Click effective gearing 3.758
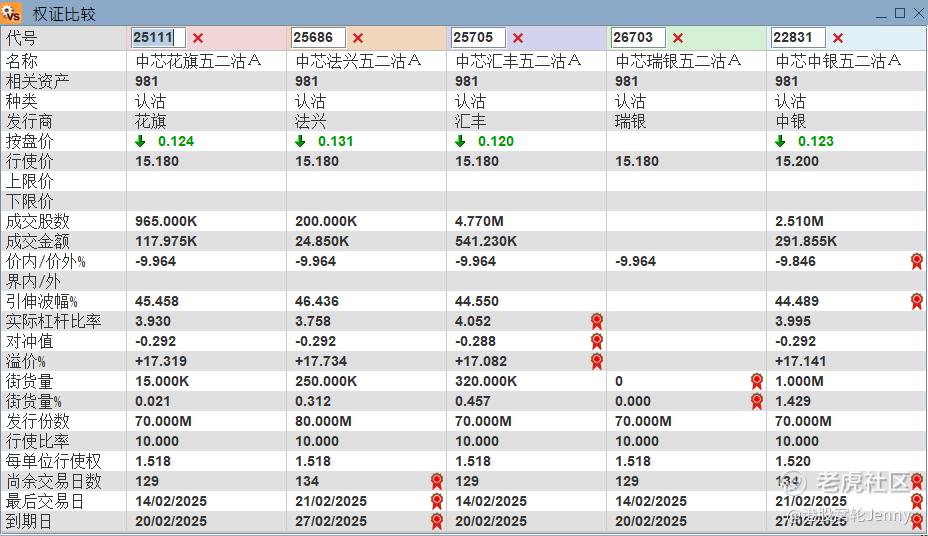The height and width of the screenshot is (536, 928). [x=312, y=321]
